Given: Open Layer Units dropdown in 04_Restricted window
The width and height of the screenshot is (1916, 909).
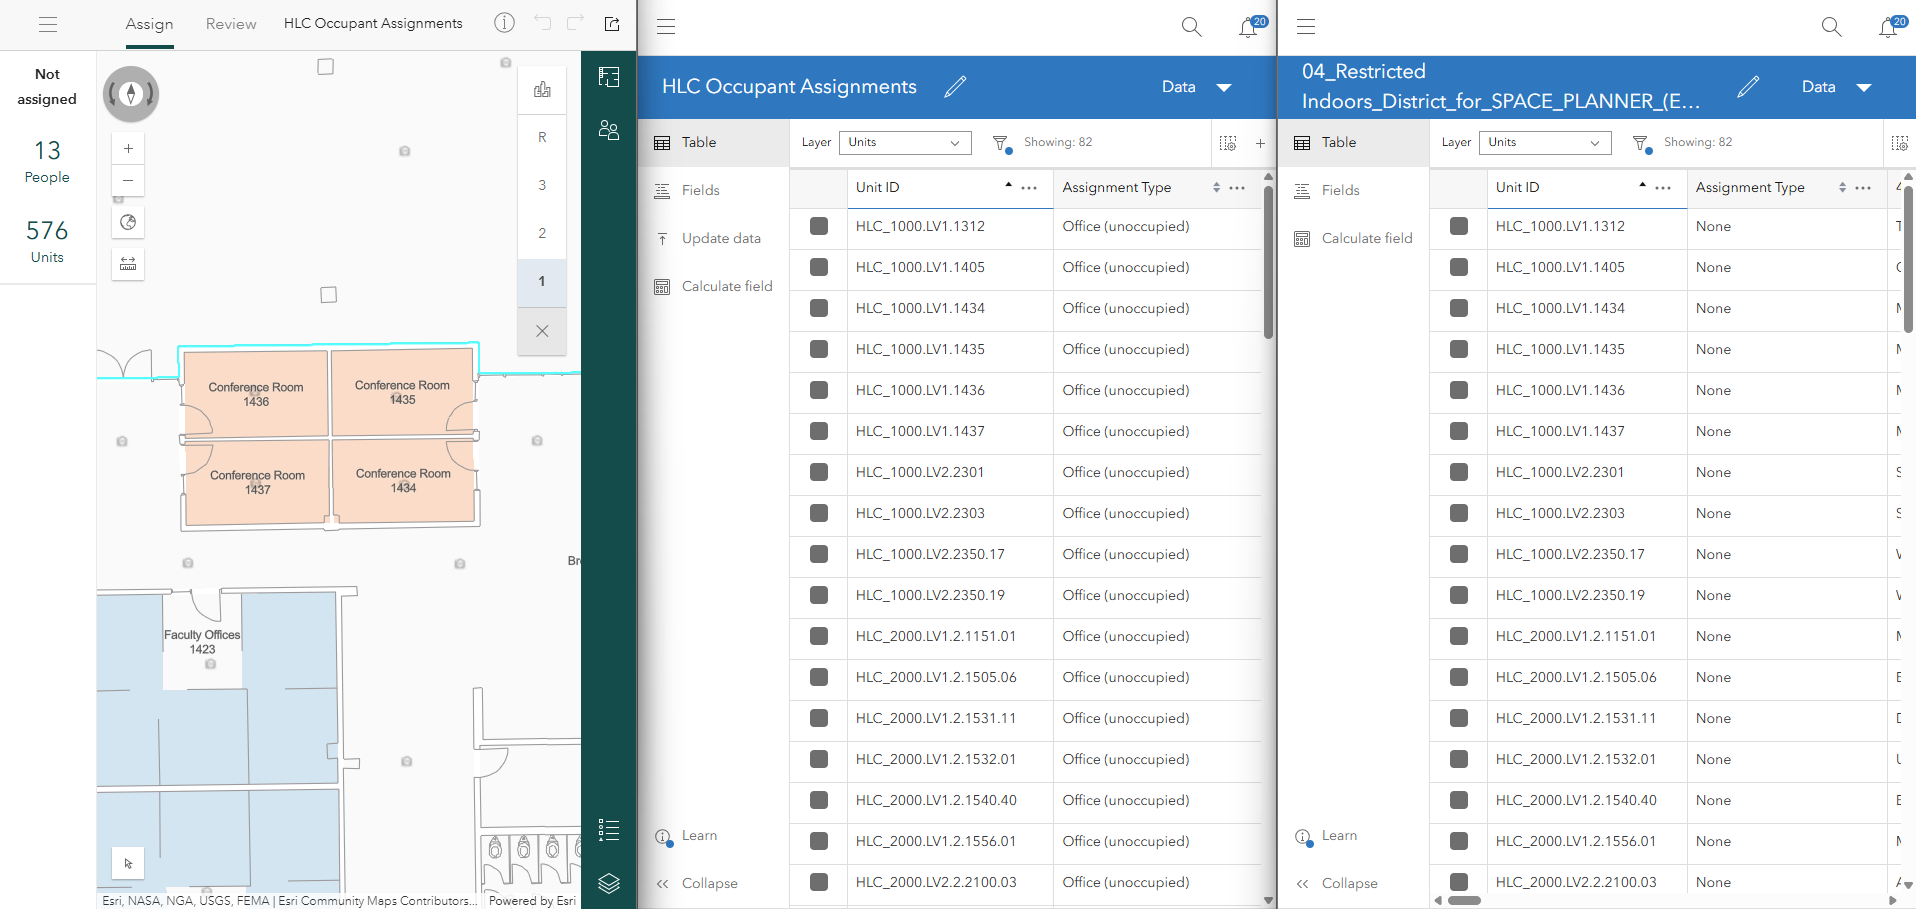Looking at the screenshot, I should (x=1545, y=143).
